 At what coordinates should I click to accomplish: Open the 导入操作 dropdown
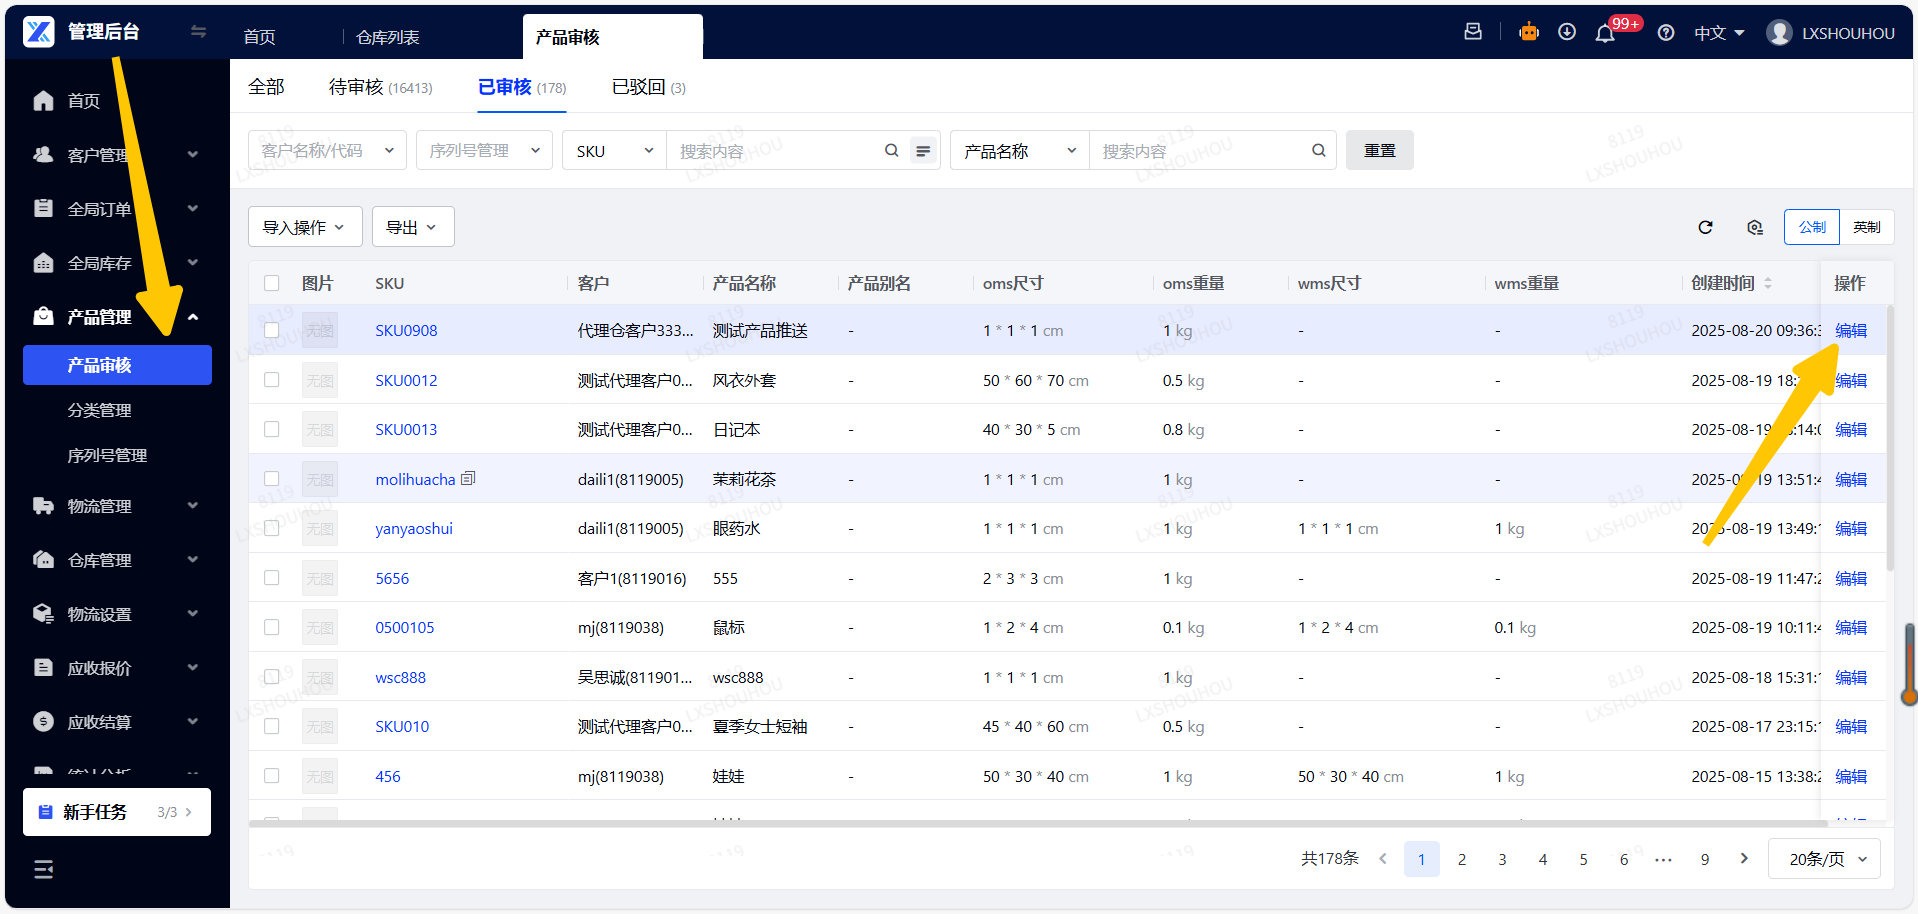tap(303, 227)
